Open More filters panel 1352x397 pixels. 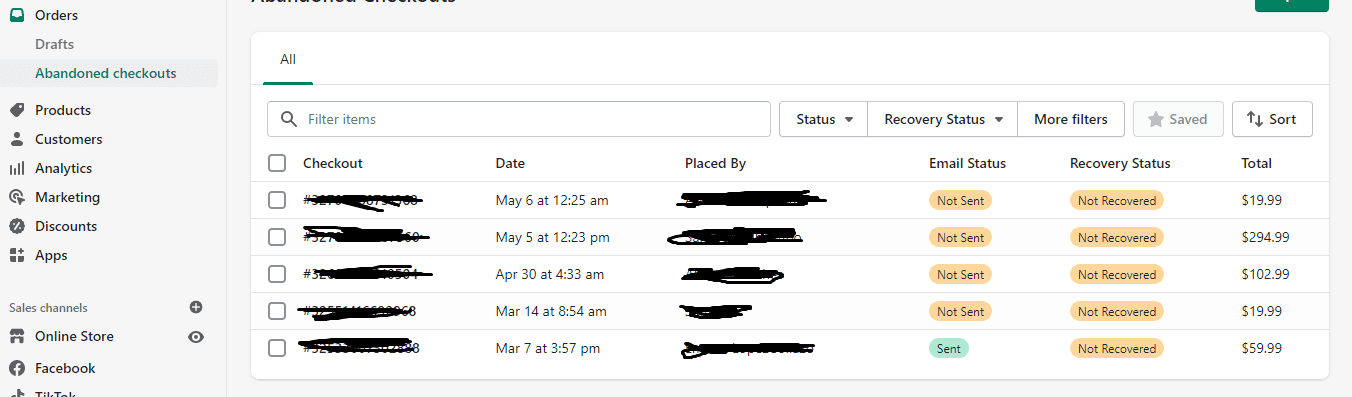(x=1071, y=119)
